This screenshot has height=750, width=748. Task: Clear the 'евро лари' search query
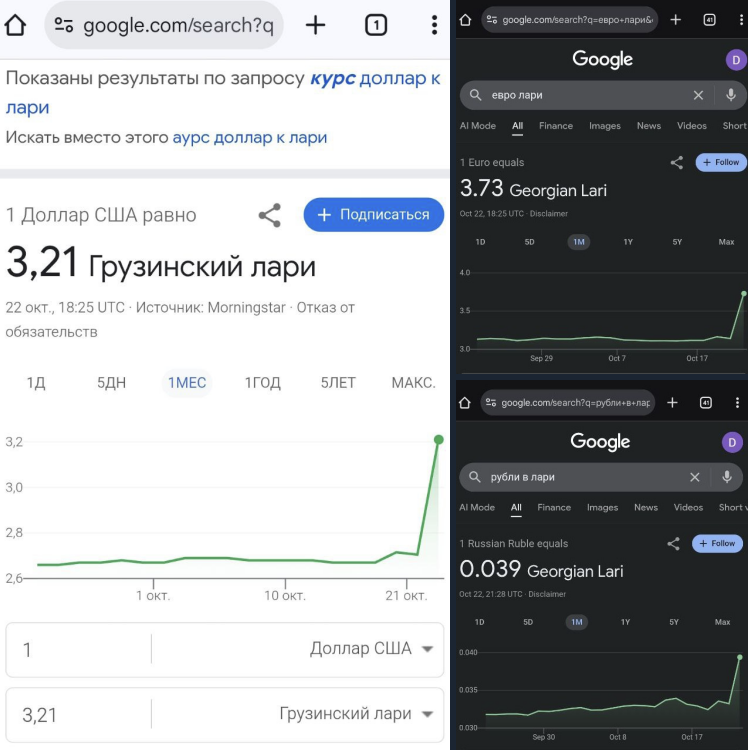point(698,95)
